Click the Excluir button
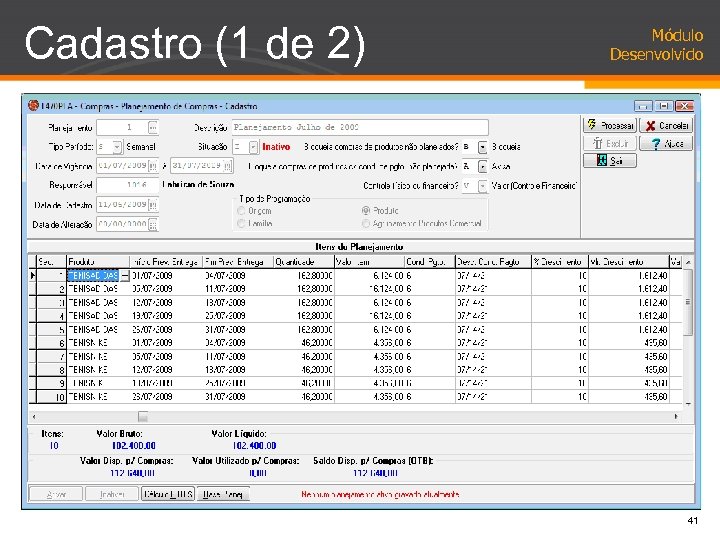 [x=610, y=143]
